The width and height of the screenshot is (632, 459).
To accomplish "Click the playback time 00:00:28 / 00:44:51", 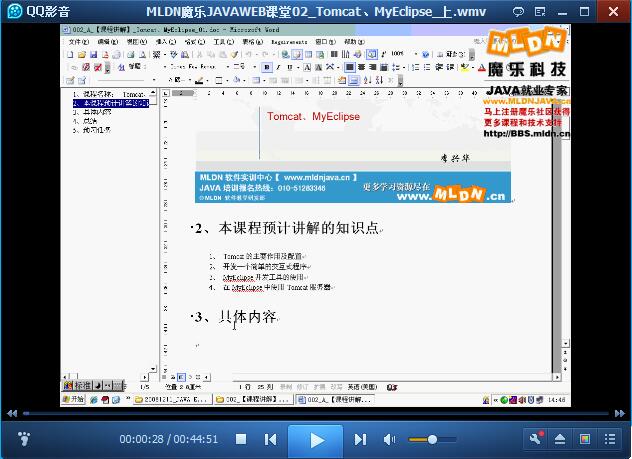I will [x=168, y=439].
